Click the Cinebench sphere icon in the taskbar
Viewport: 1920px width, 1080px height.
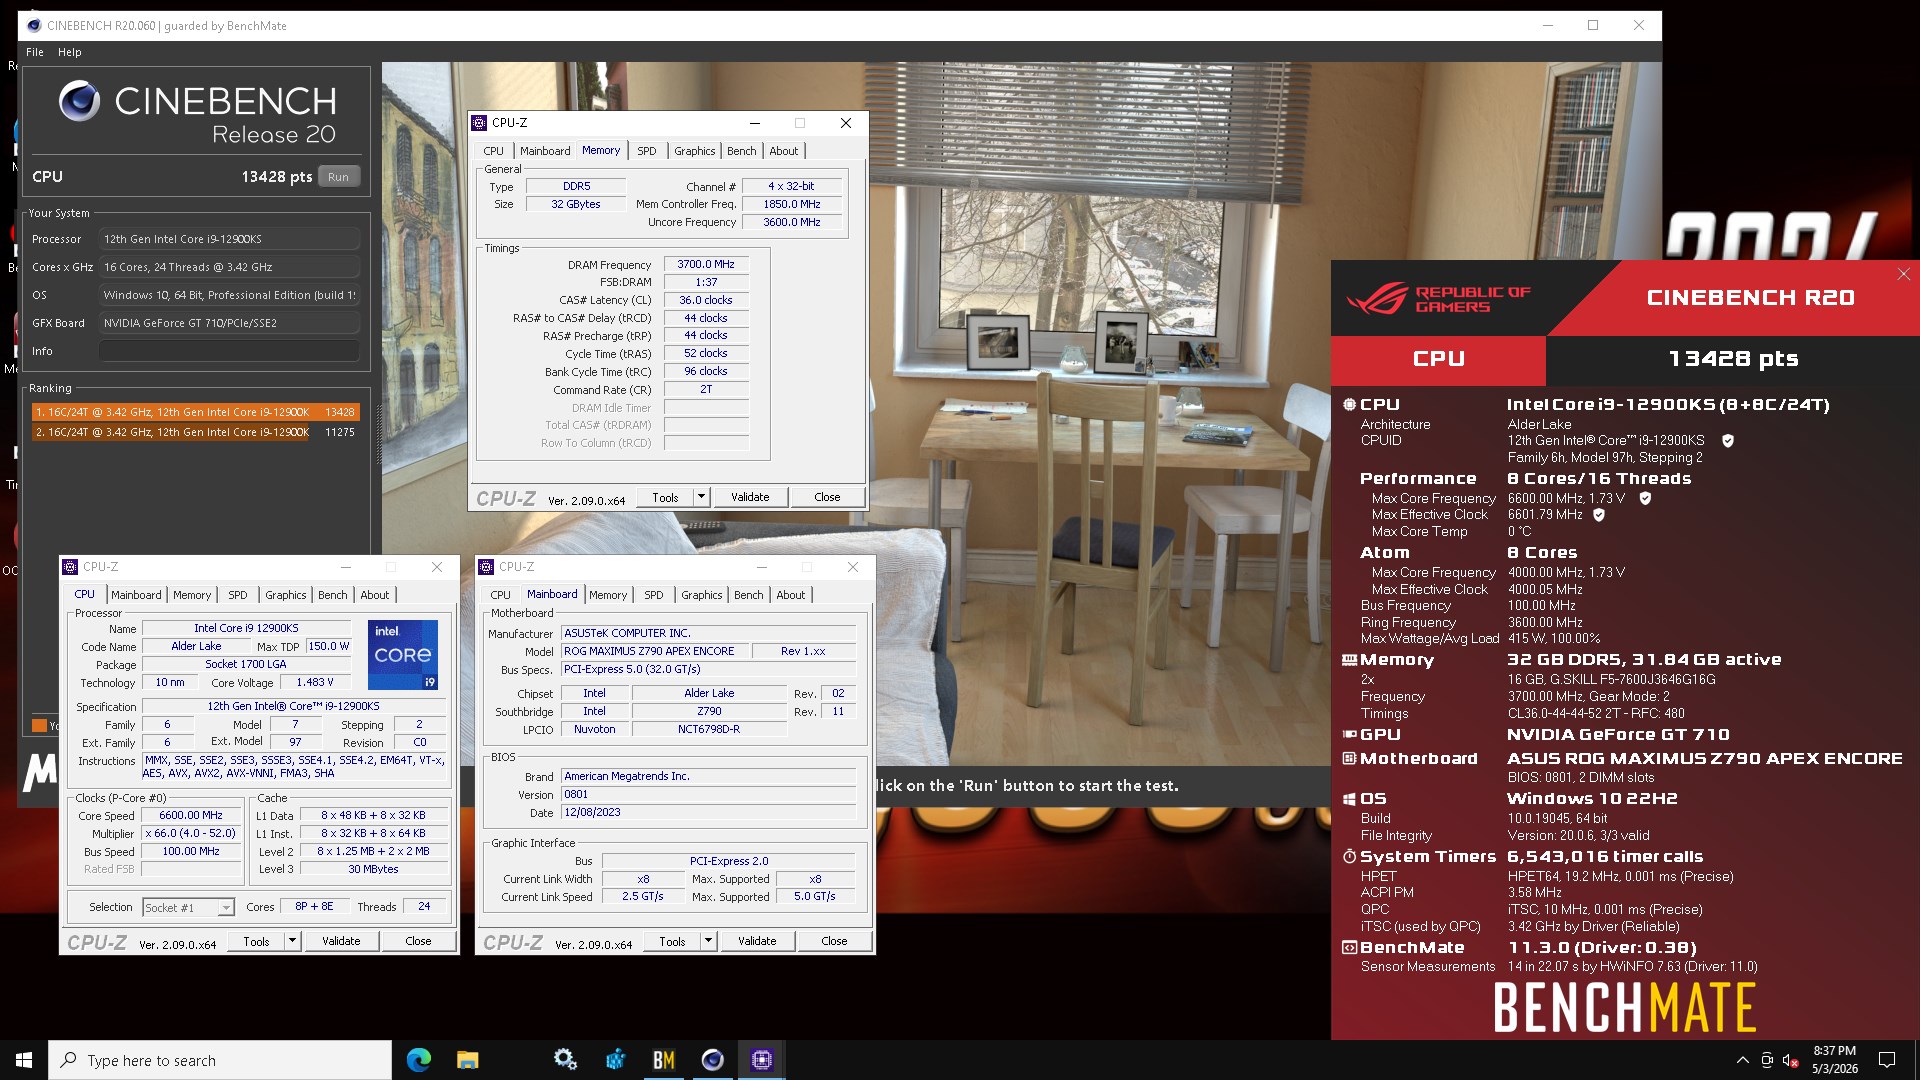(x=713, y=1060)
